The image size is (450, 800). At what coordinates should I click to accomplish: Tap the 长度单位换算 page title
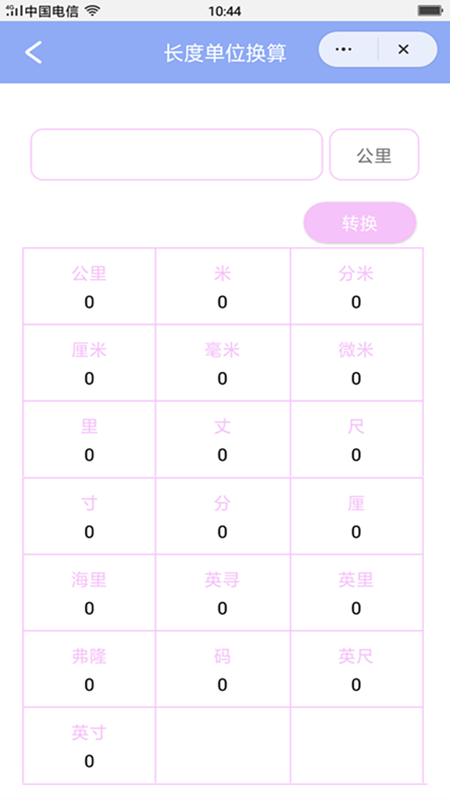225,53
